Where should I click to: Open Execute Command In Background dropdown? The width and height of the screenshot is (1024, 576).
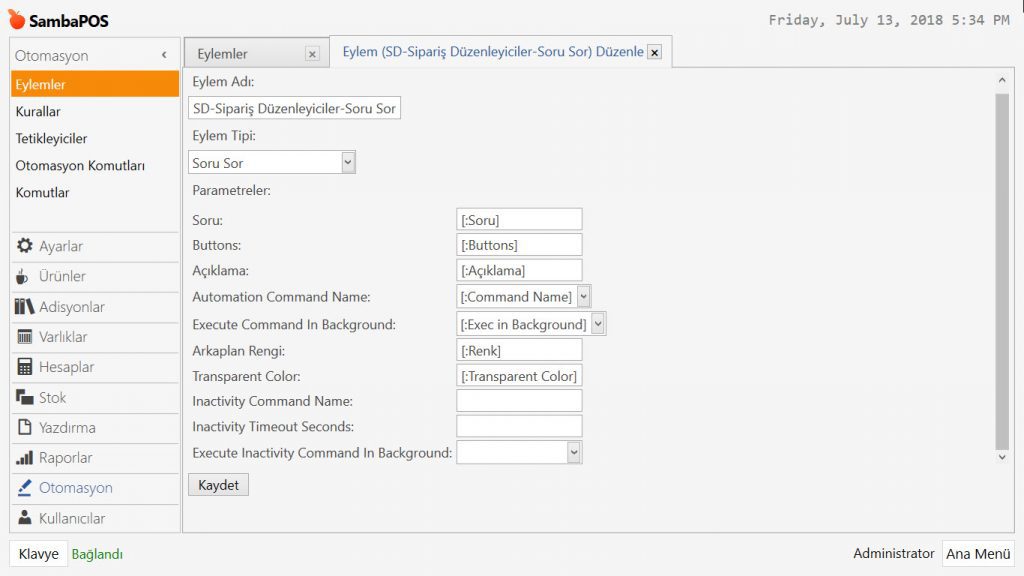(598, 324)
